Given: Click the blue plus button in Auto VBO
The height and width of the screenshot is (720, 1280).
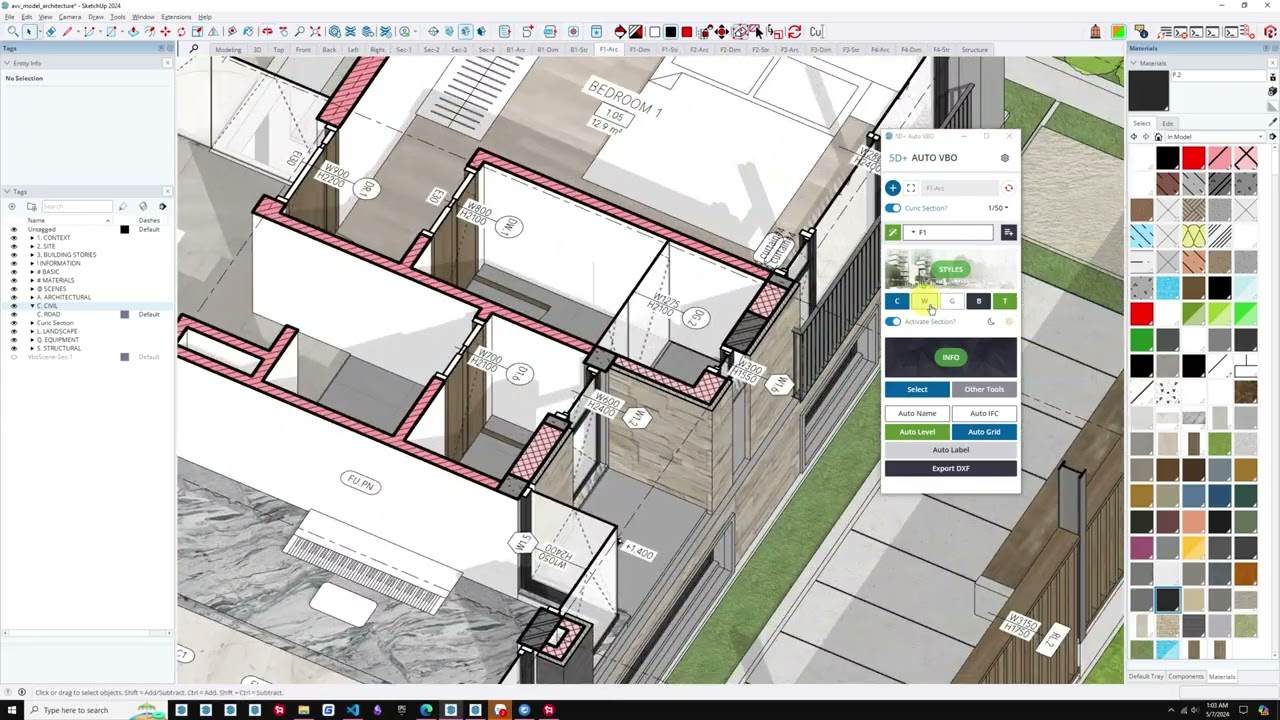Looking at the screenshot, I should [893, 188].
